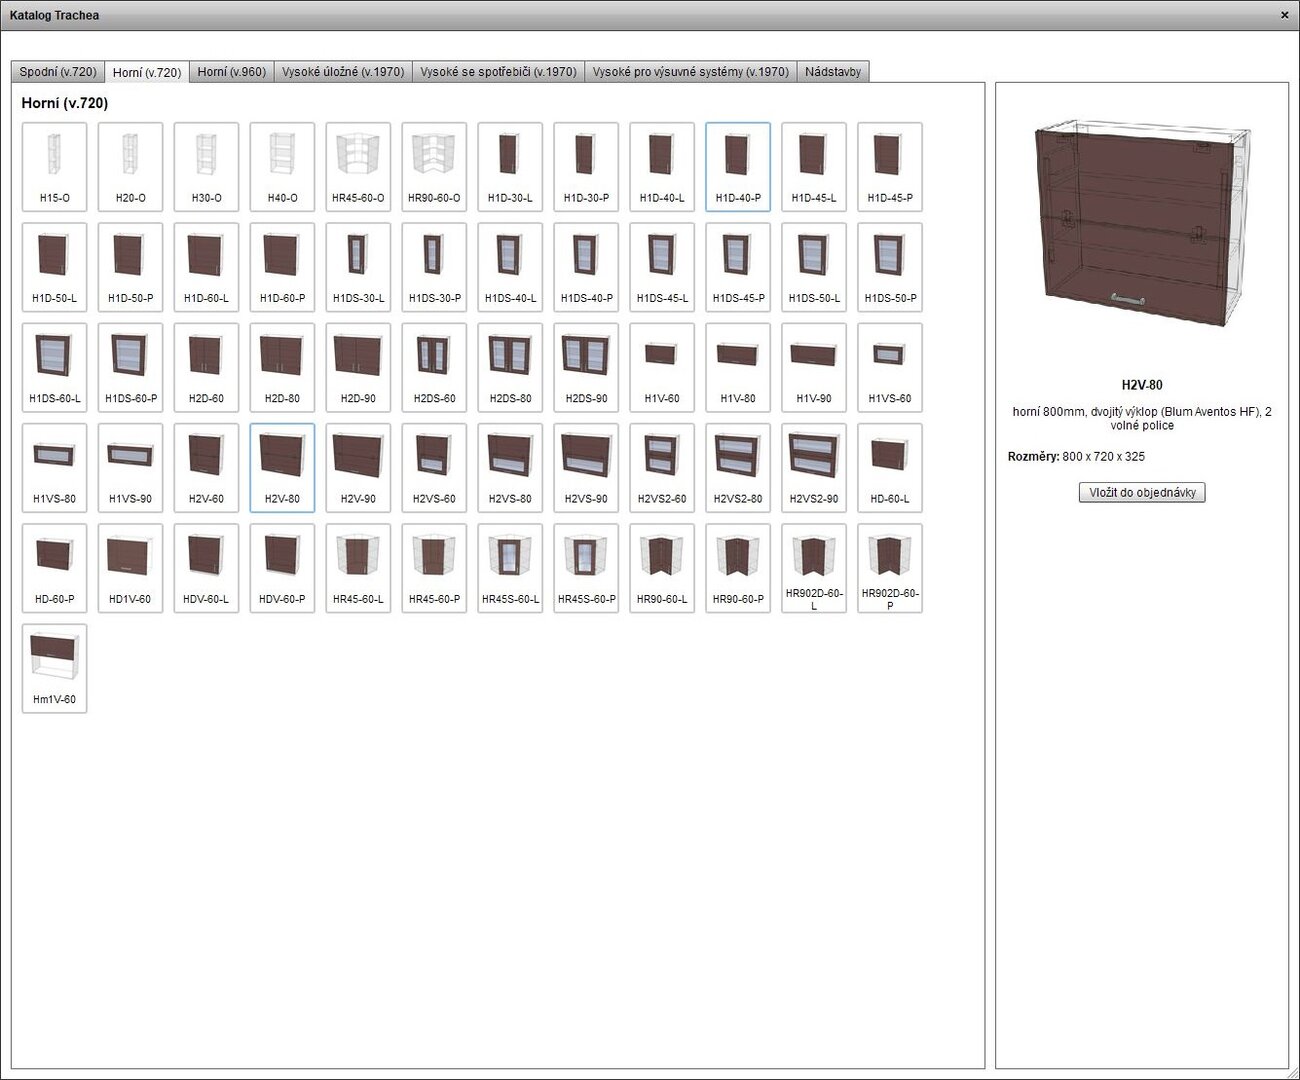Select the H15-O open shelf cabinet
1300x1080 pixels.
(54, 166)
